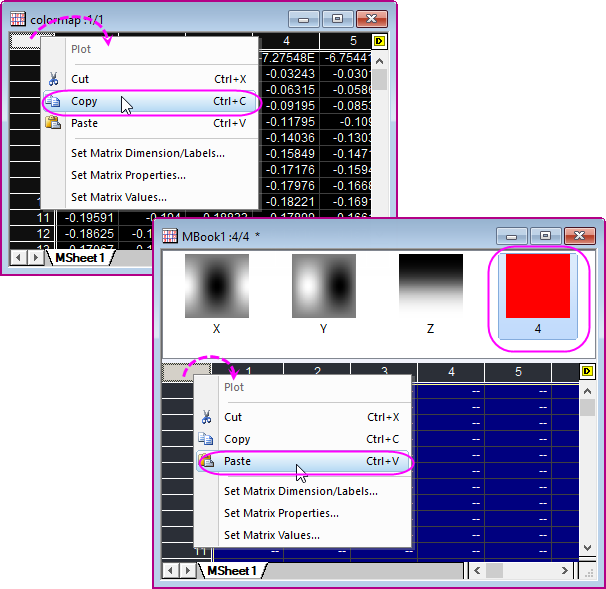Screen dimensions: 606x589
Task: Click the yellow corner icon in MBook1 header
Action: (x=587, y=373)
